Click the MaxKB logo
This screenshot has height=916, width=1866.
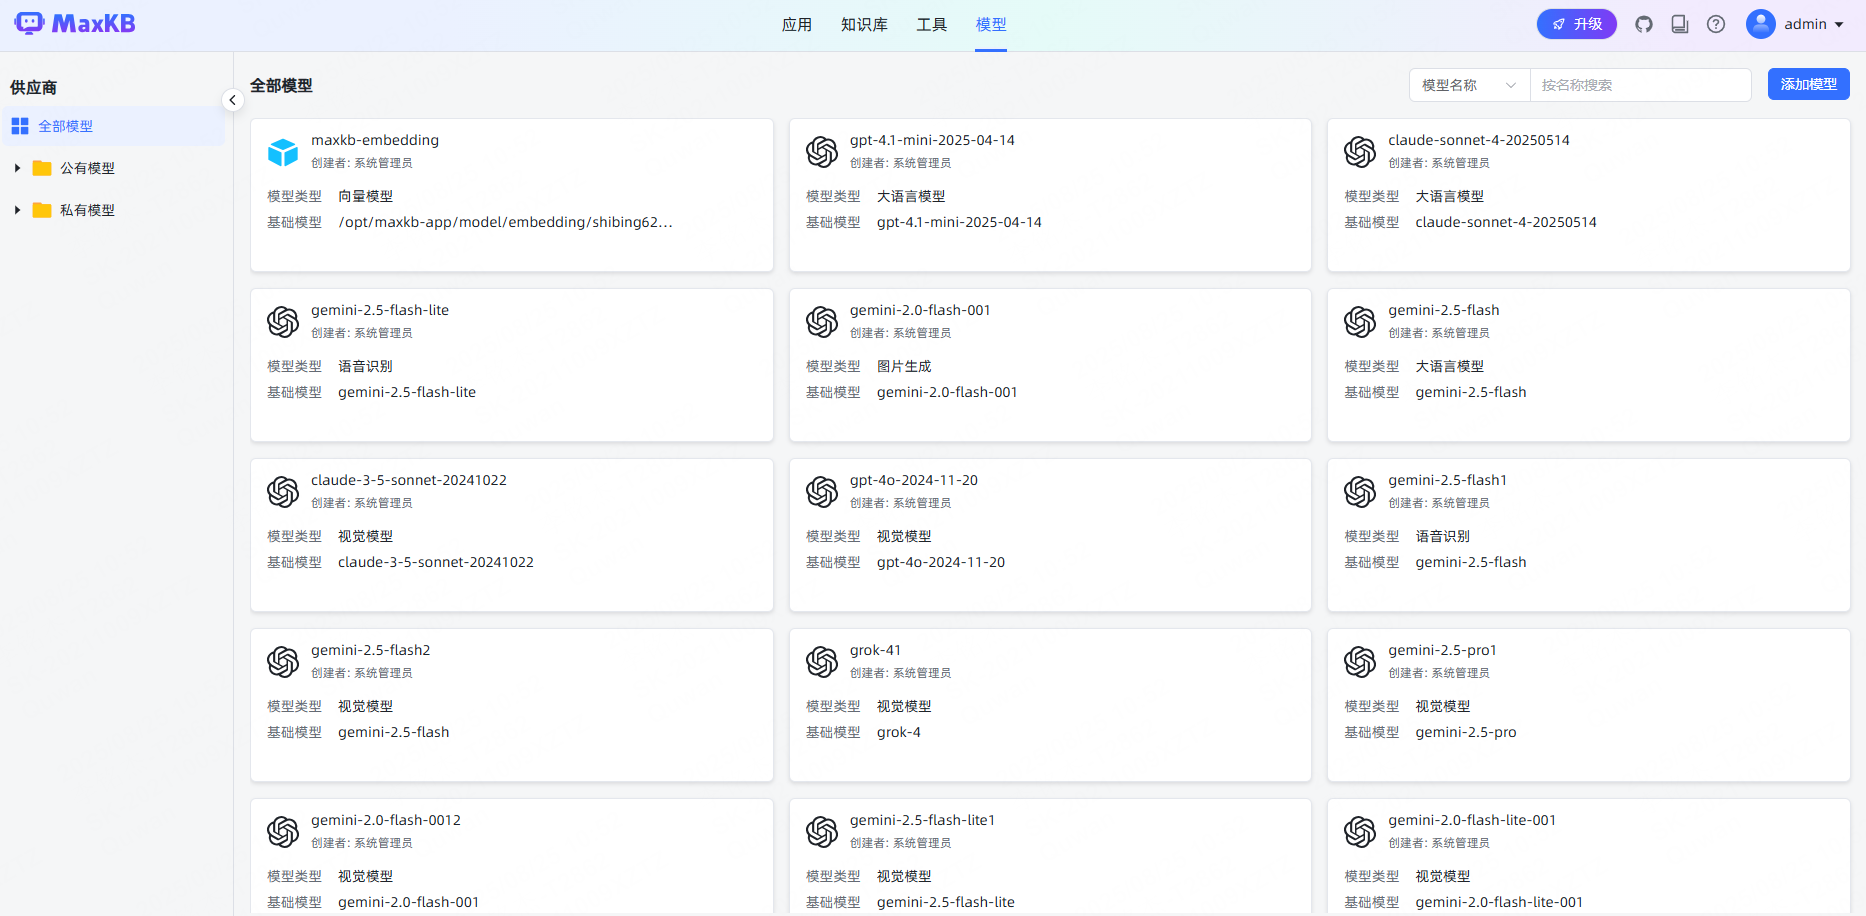coord(75,23)
